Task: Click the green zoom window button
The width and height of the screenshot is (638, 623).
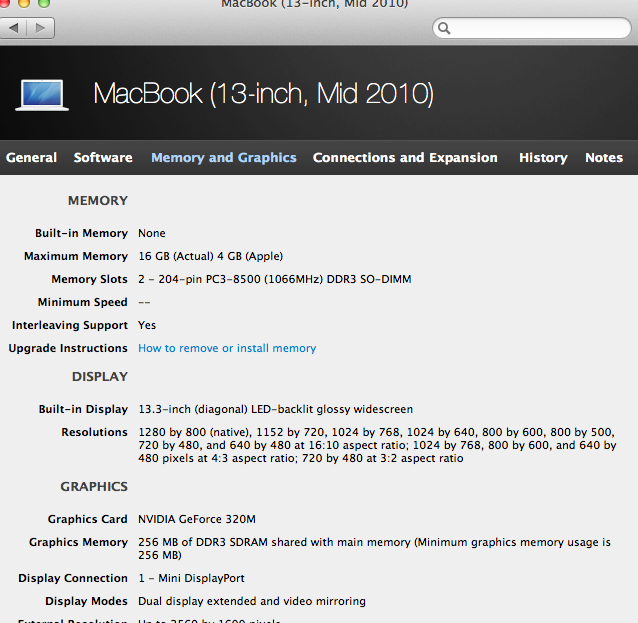Action: (x=44, y=3)
